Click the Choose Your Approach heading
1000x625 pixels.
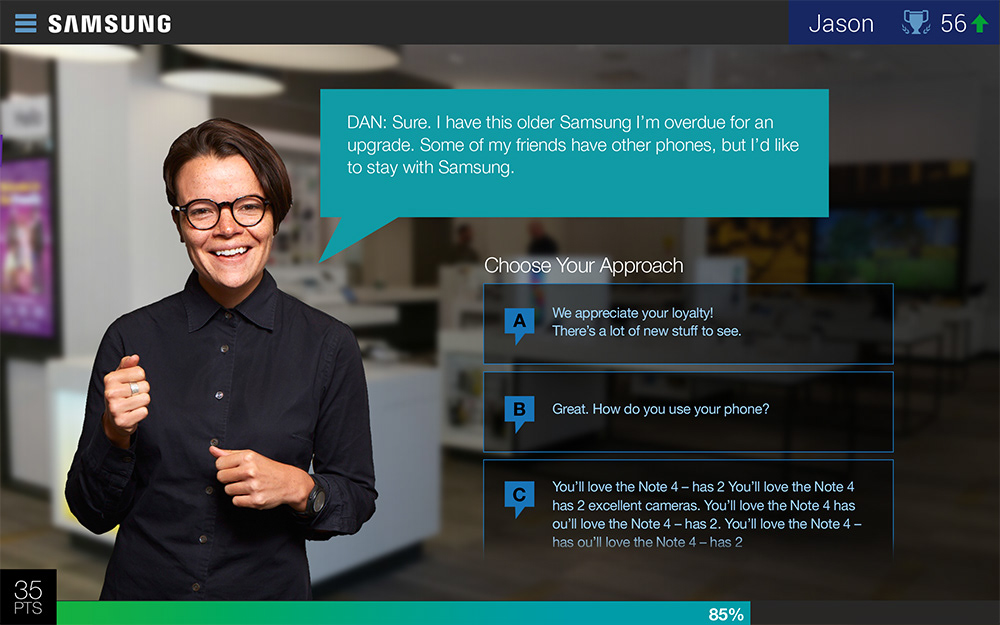[584, 265]
